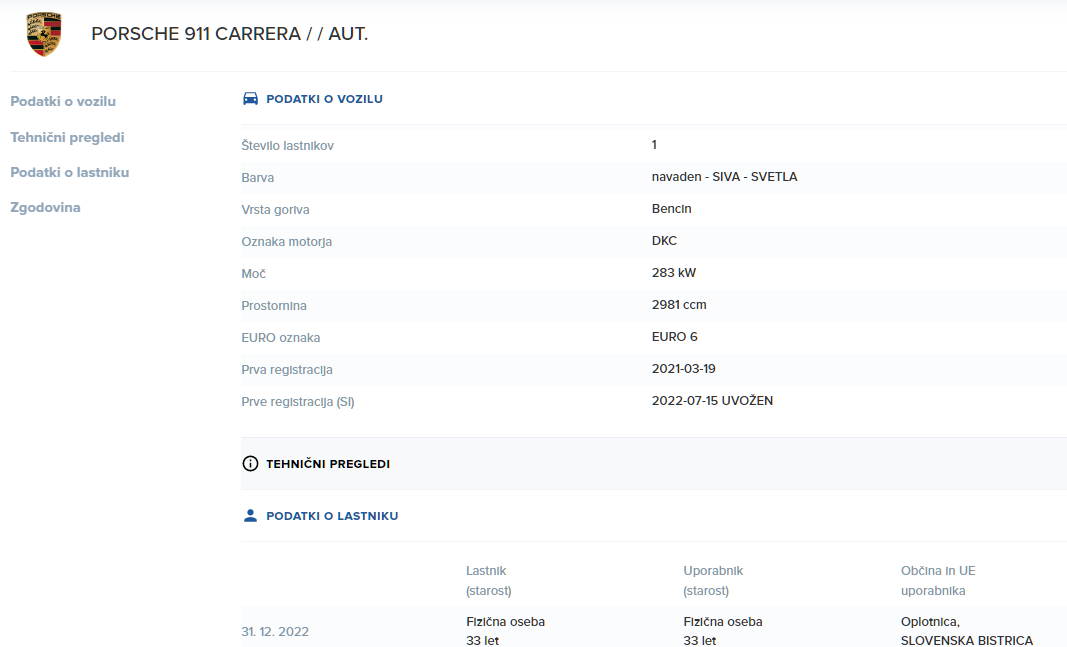Select color value navaden - SIVA - SVETLA
This screenshot has height=647, width=1067.
click(724, 177)
